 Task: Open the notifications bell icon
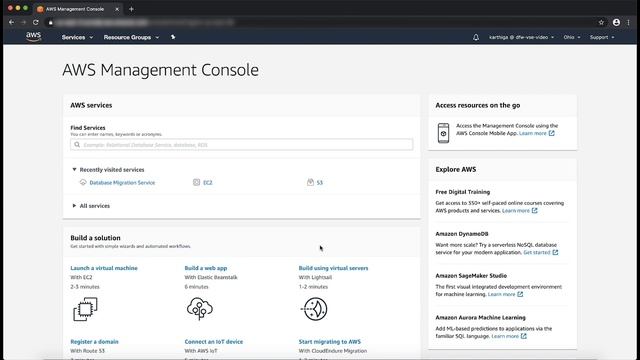476,37
